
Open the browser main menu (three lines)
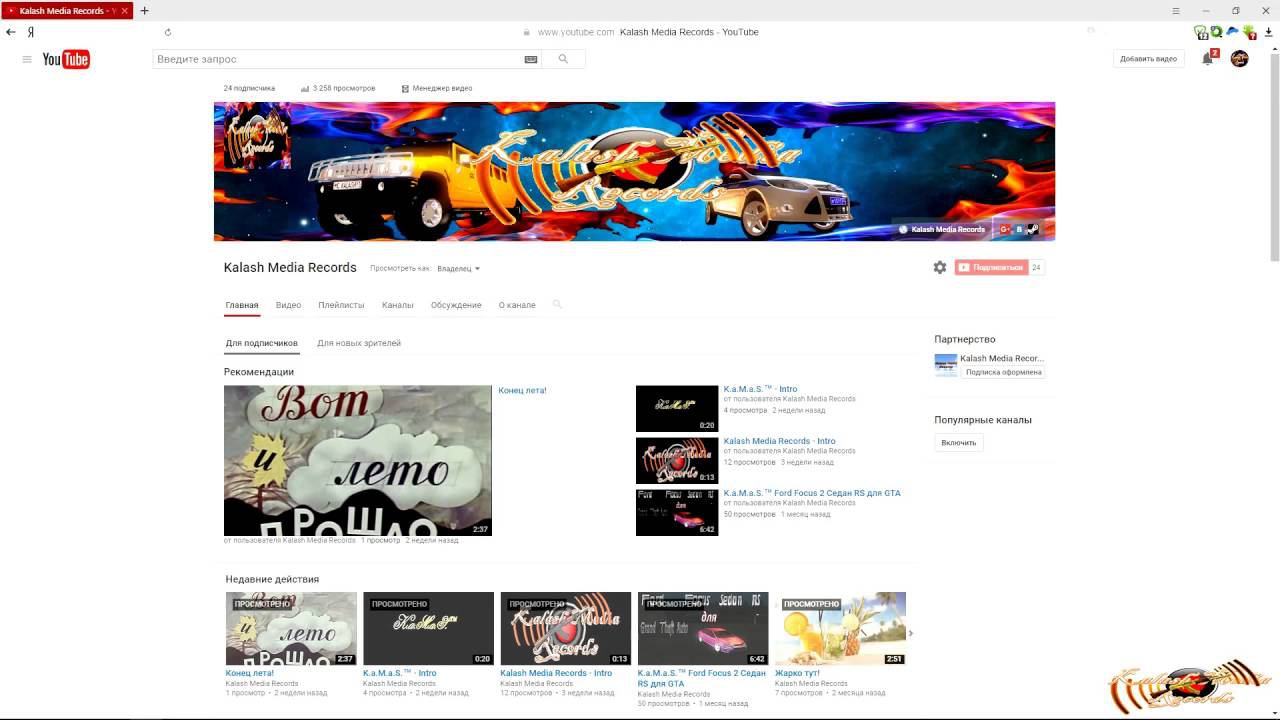1176,10
